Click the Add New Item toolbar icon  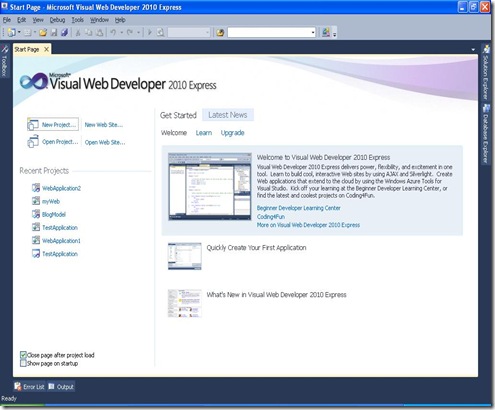(28, 32)
